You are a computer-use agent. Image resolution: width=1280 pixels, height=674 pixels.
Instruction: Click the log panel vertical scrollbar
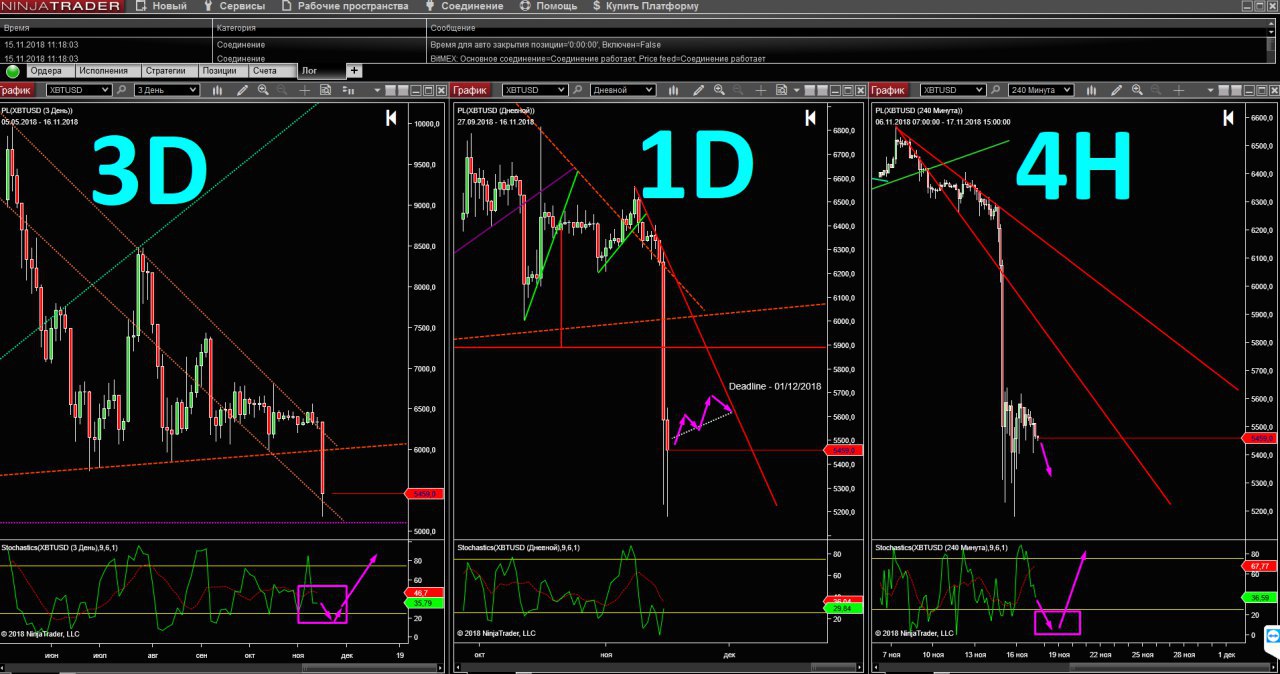coord(1273,49)
